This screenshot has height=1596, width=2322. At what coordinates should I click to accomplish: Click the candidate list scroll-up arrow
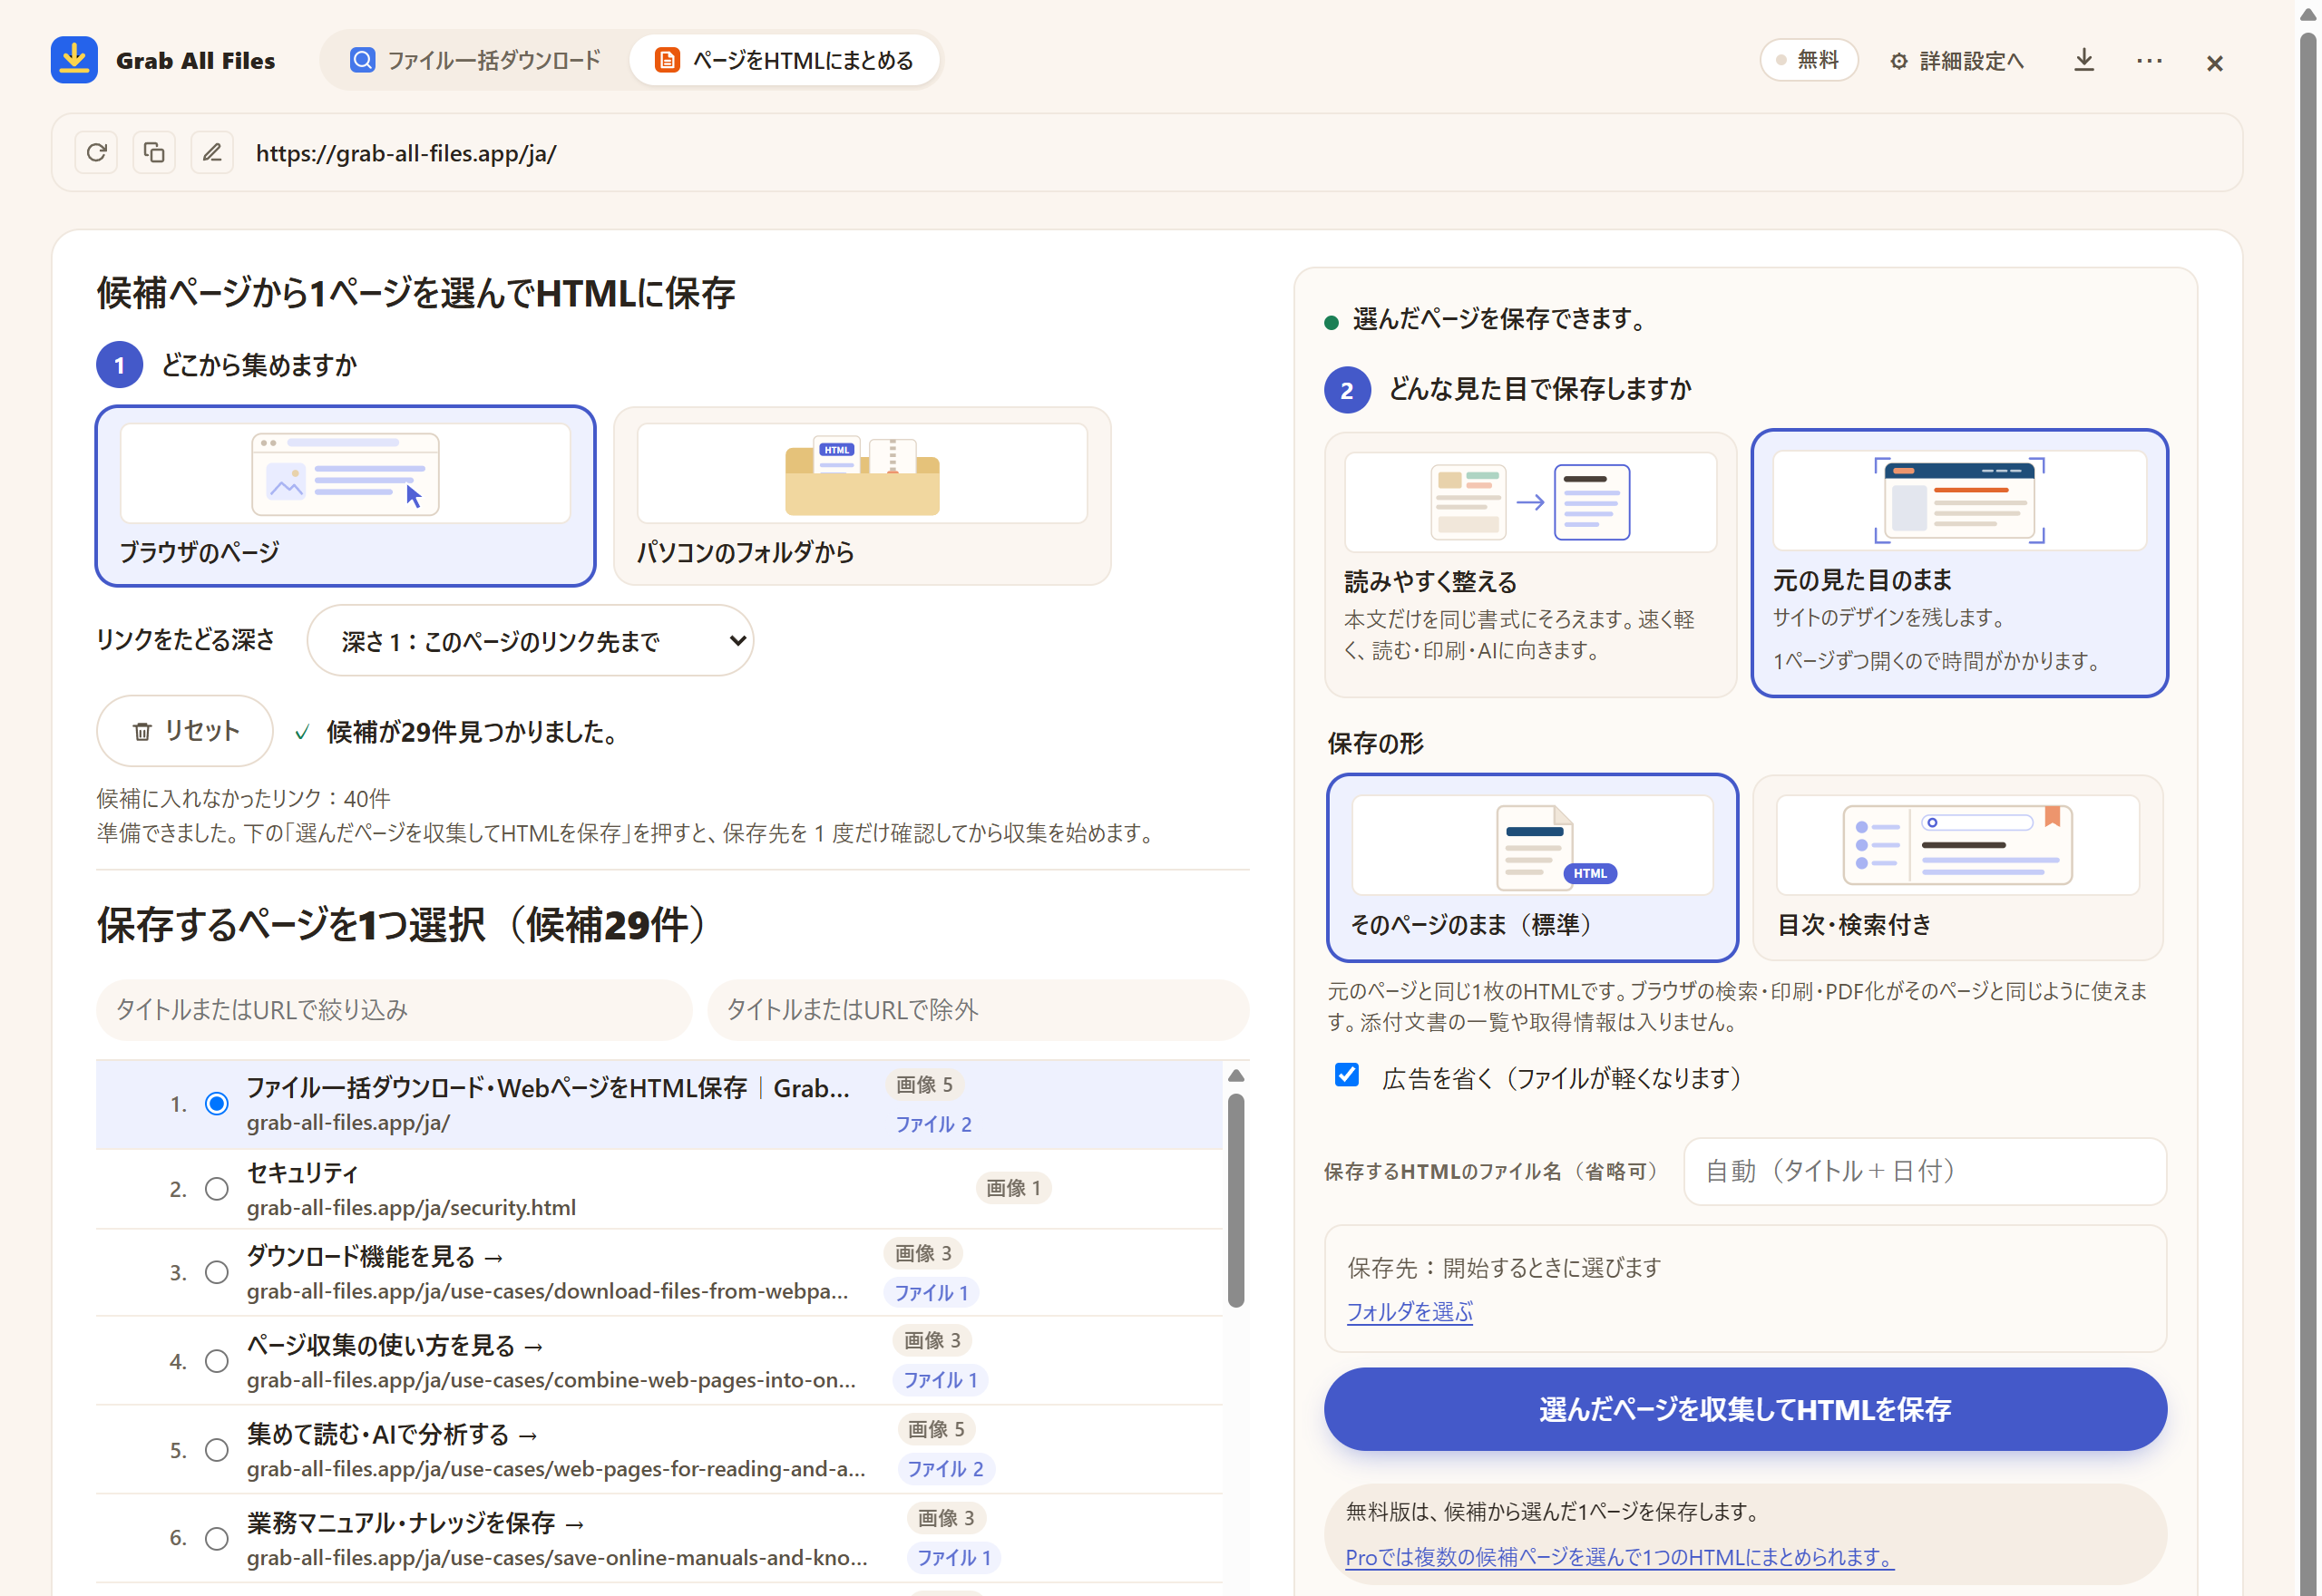[1236, 1076]
